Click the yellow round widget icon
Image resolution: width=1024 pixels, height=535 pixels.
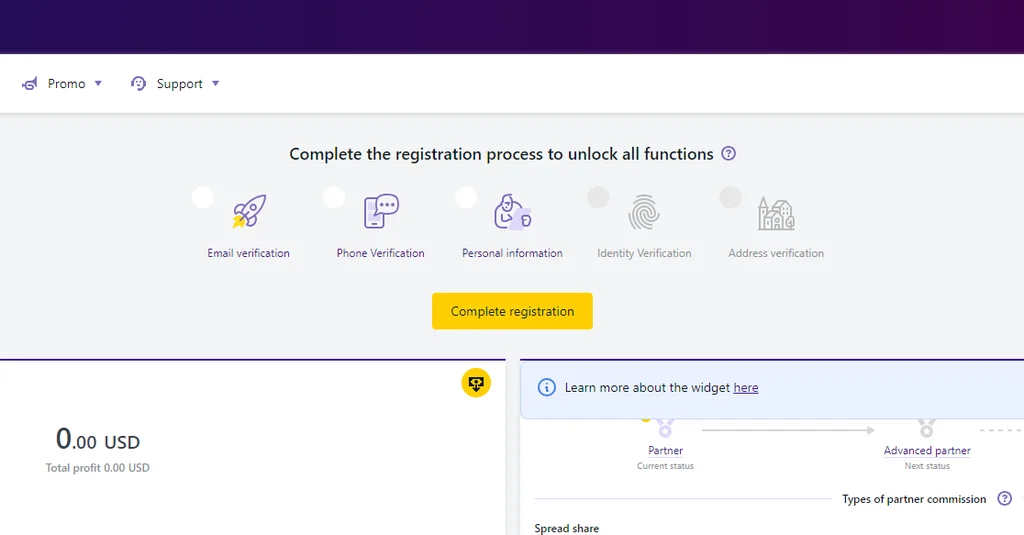pyautogui.click(x=476, y=383)
